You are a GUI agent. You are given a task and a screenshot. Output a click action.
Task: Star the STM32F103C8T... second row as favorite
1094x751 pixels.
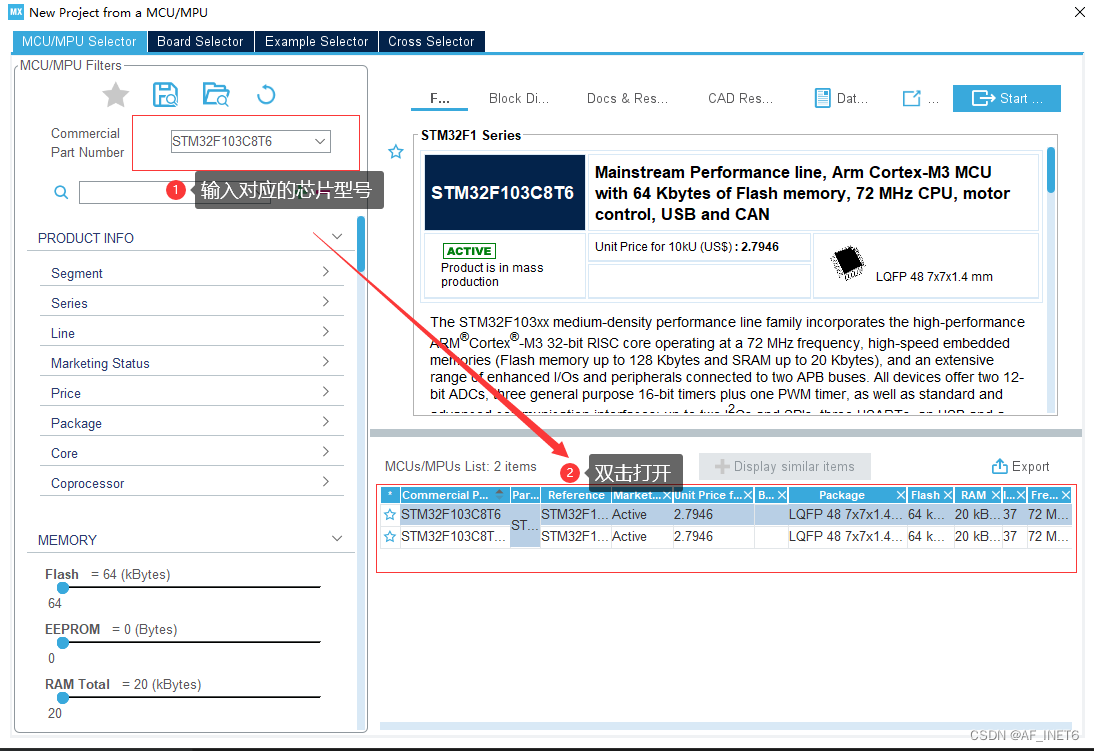coord(390,537)
